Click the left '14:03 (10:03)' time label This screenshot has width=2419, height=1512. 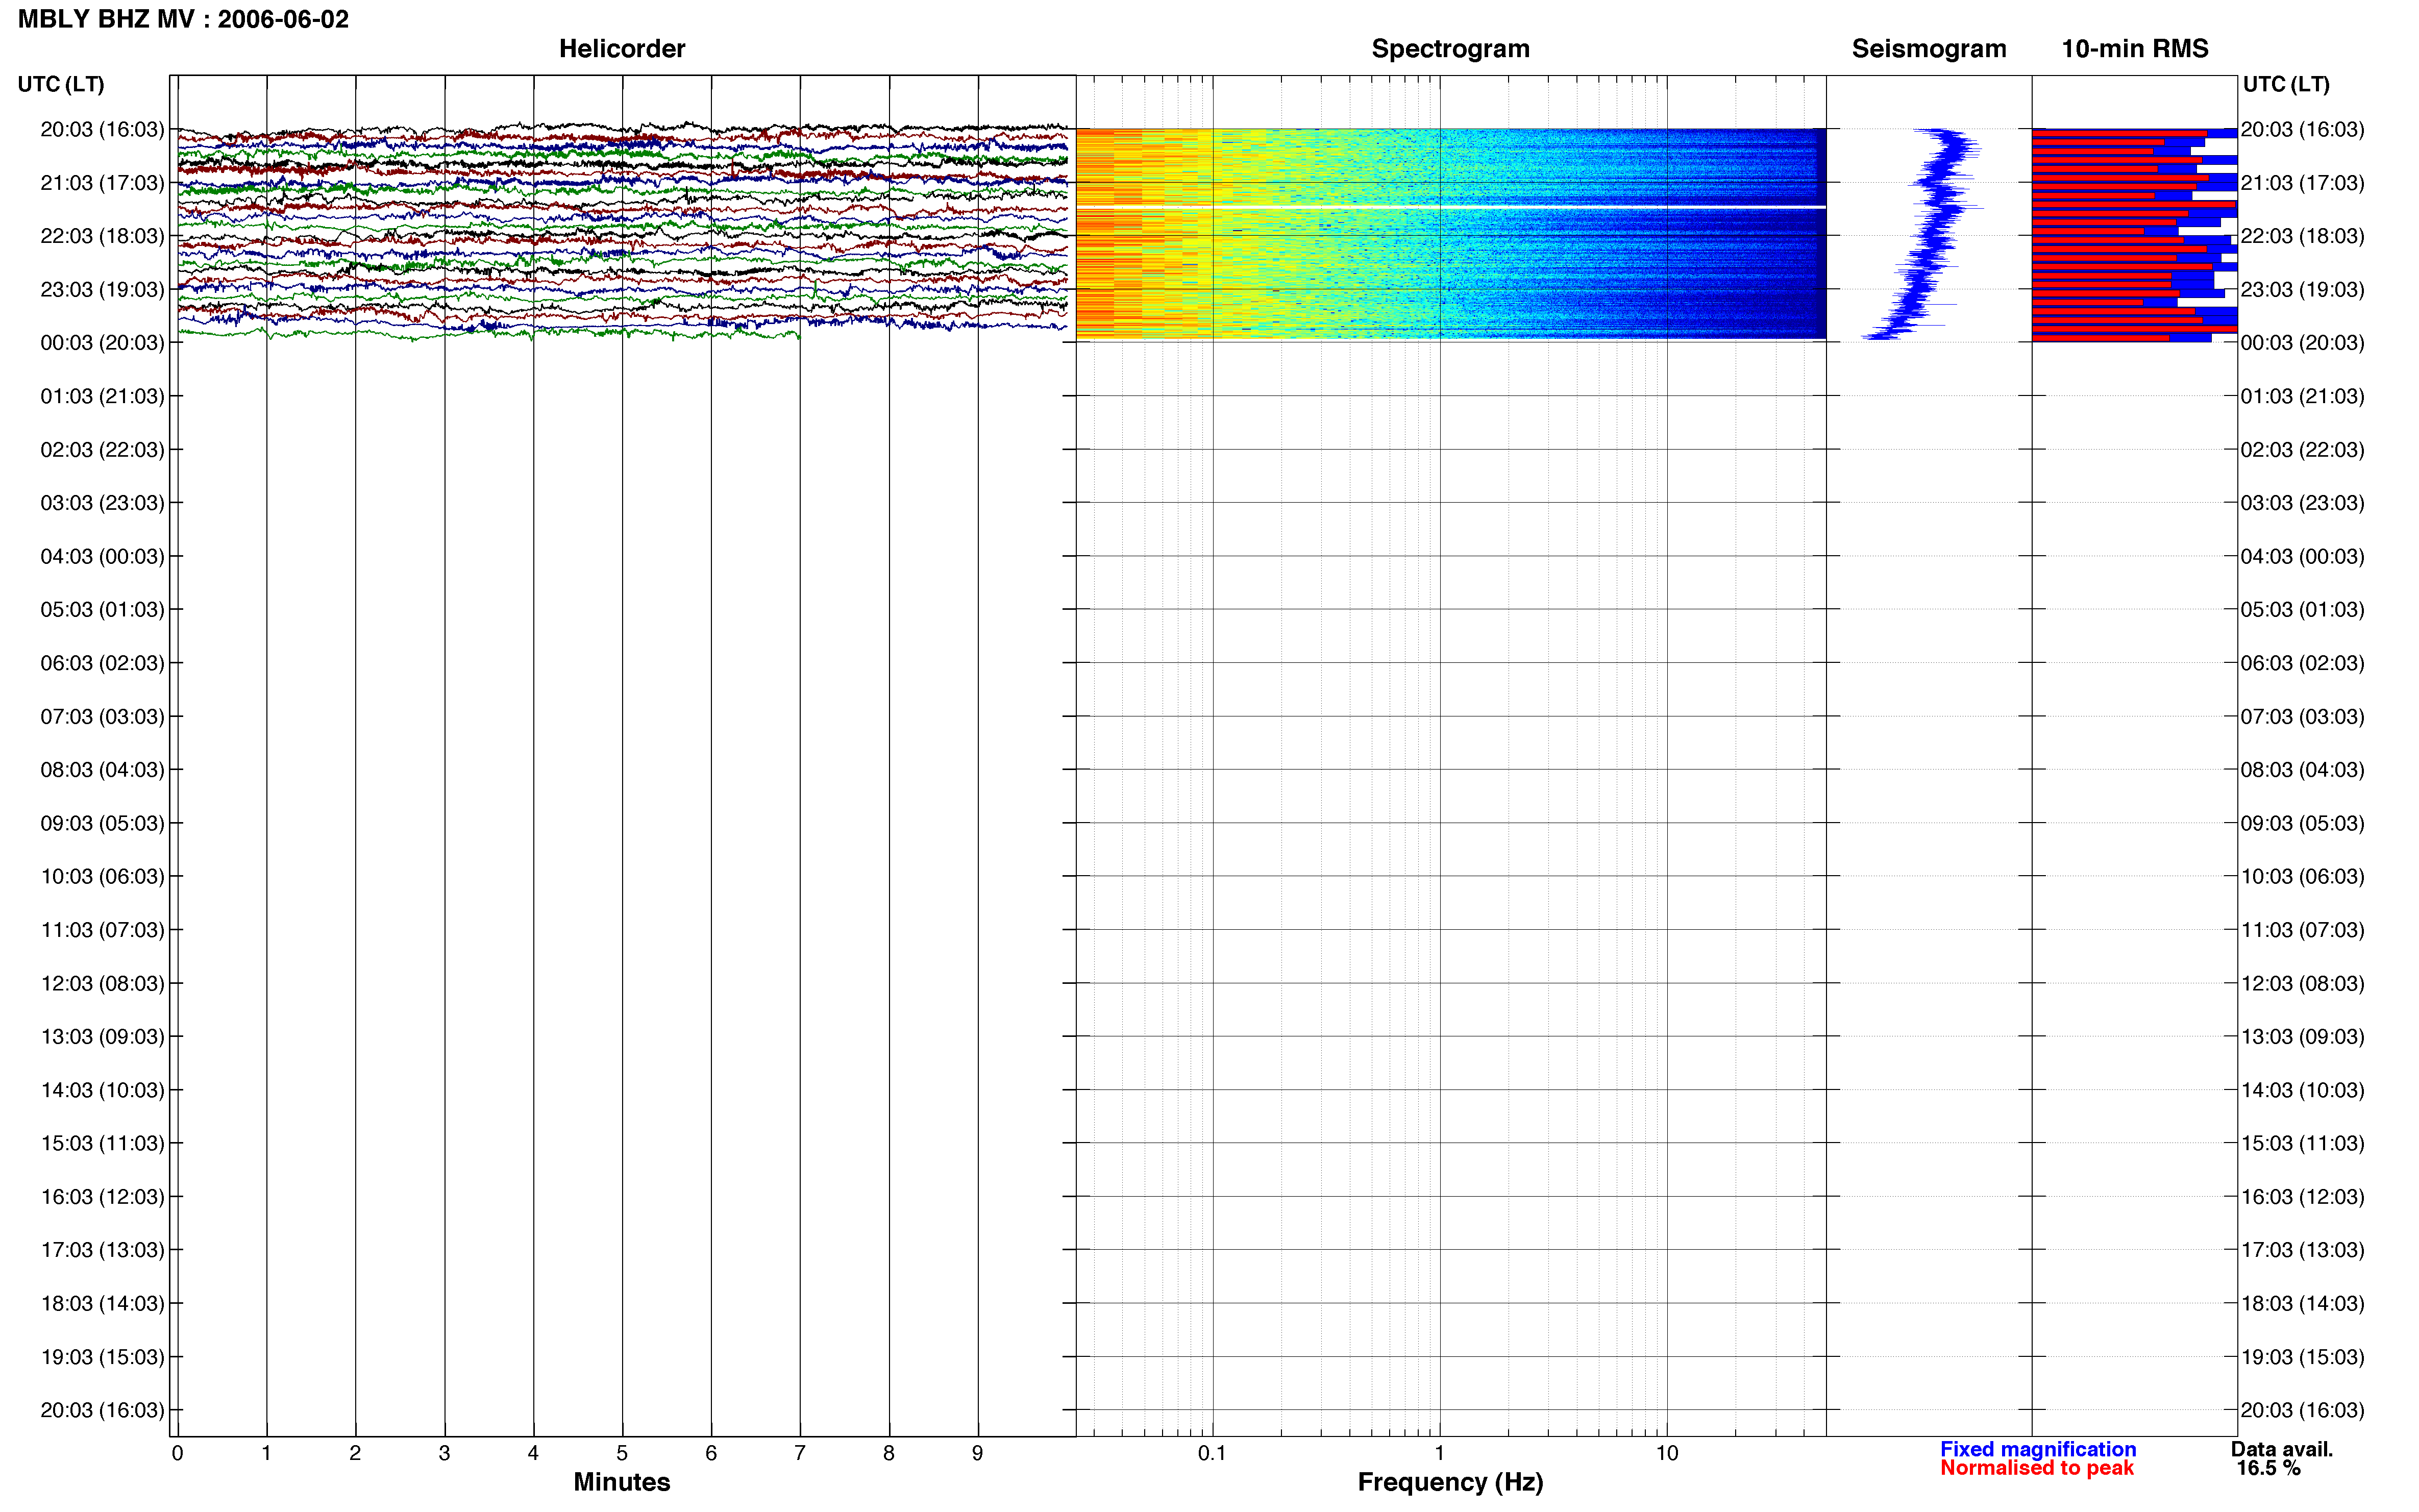(x=102, y=1090)
